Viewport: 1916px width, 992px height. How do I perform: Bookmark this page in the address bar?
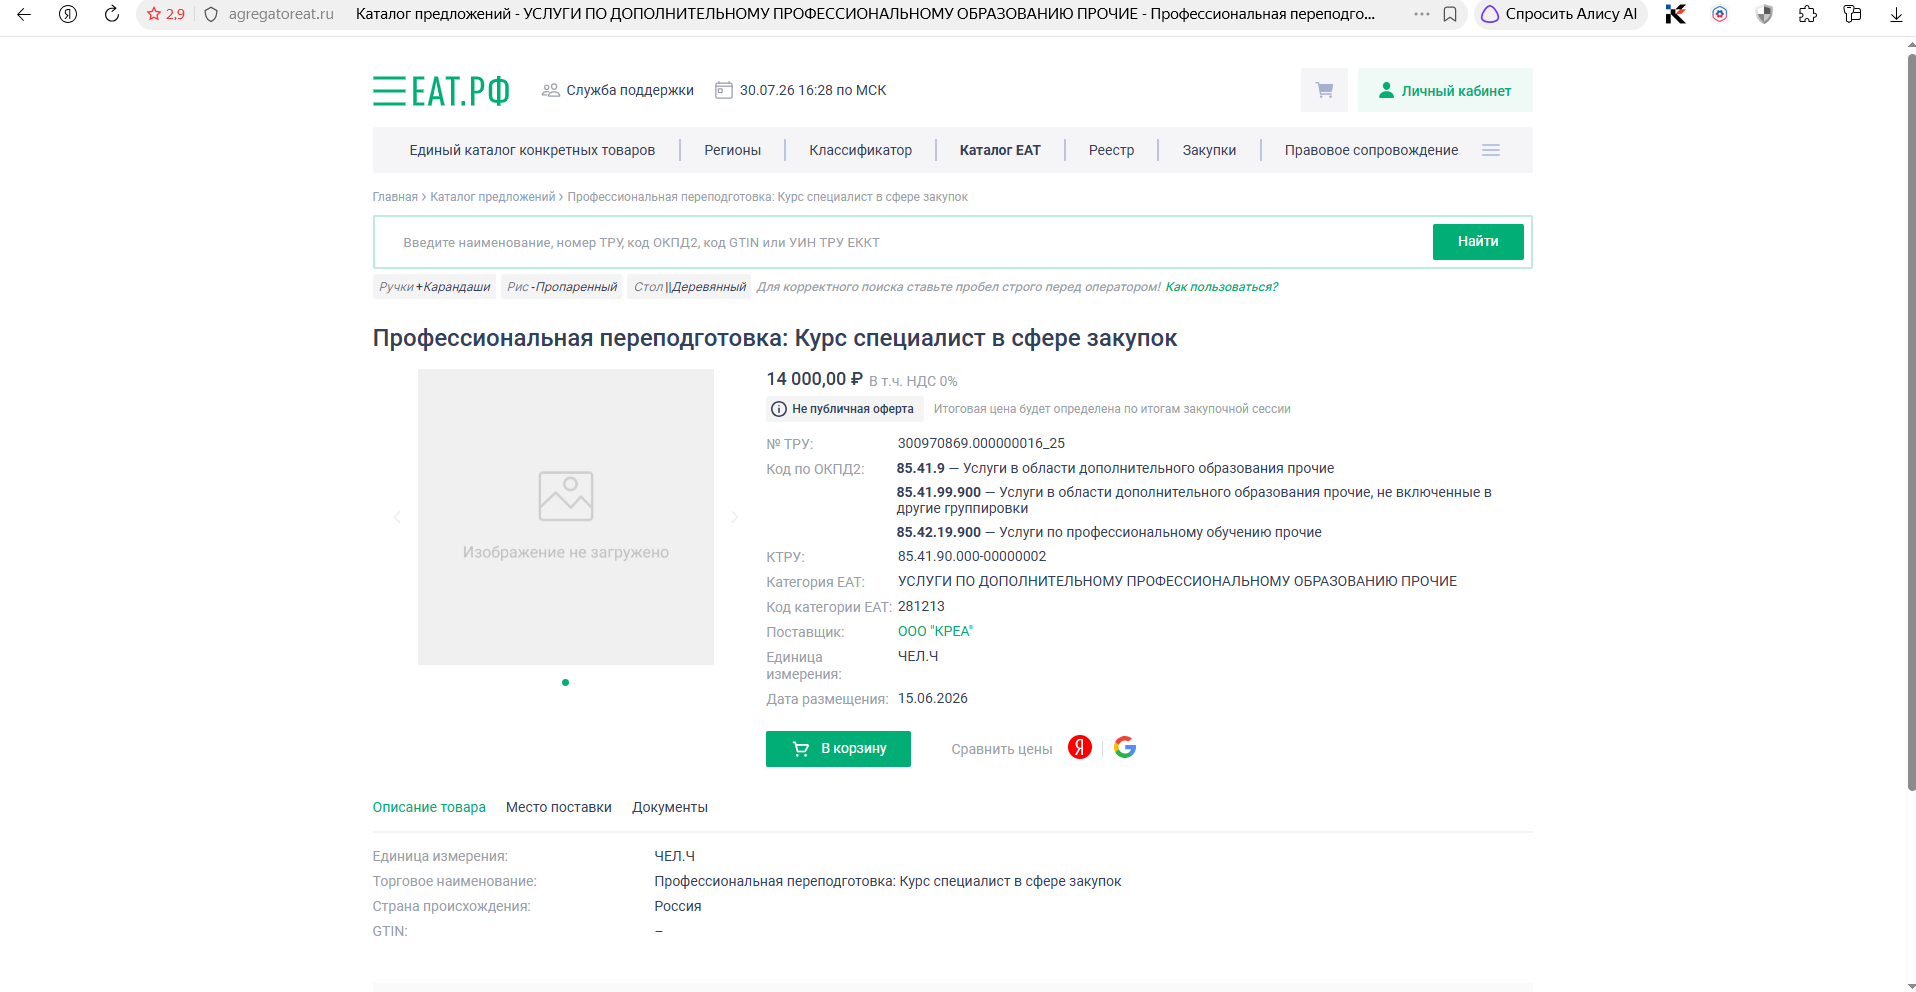[x=1449, y=14]
